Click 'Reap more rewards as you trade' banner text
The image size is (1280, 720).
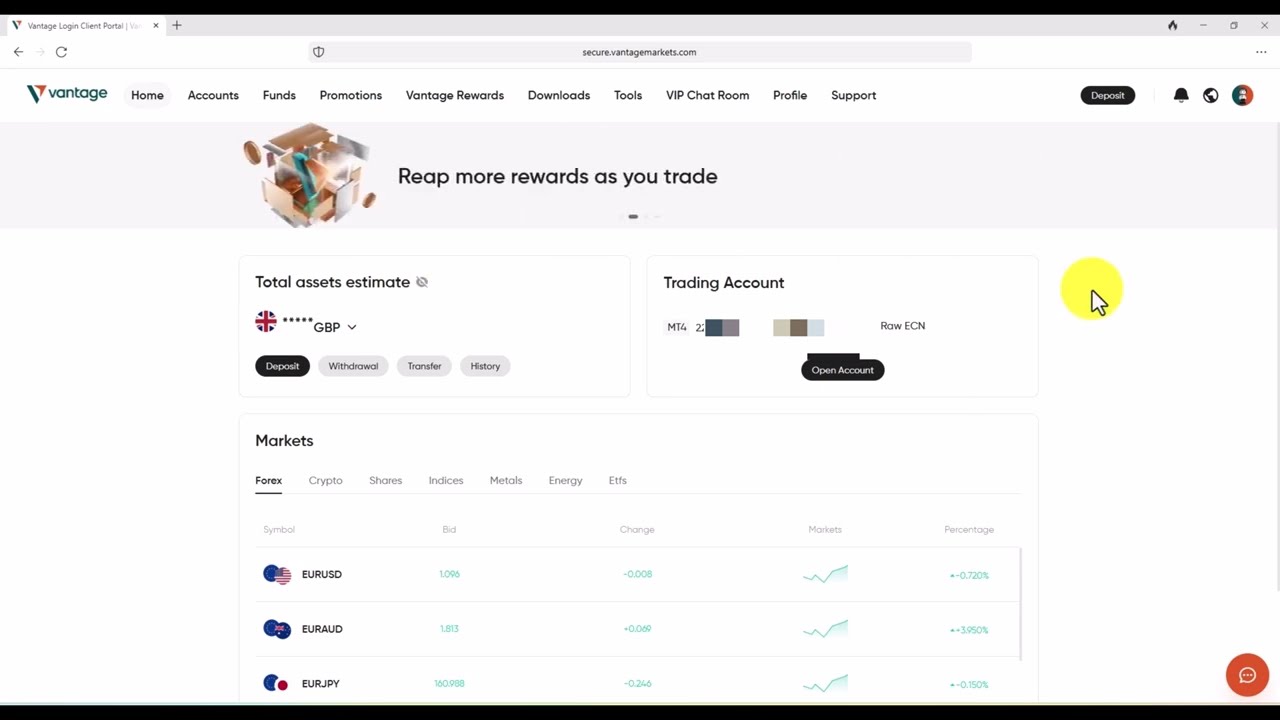(x=558, y=176)
